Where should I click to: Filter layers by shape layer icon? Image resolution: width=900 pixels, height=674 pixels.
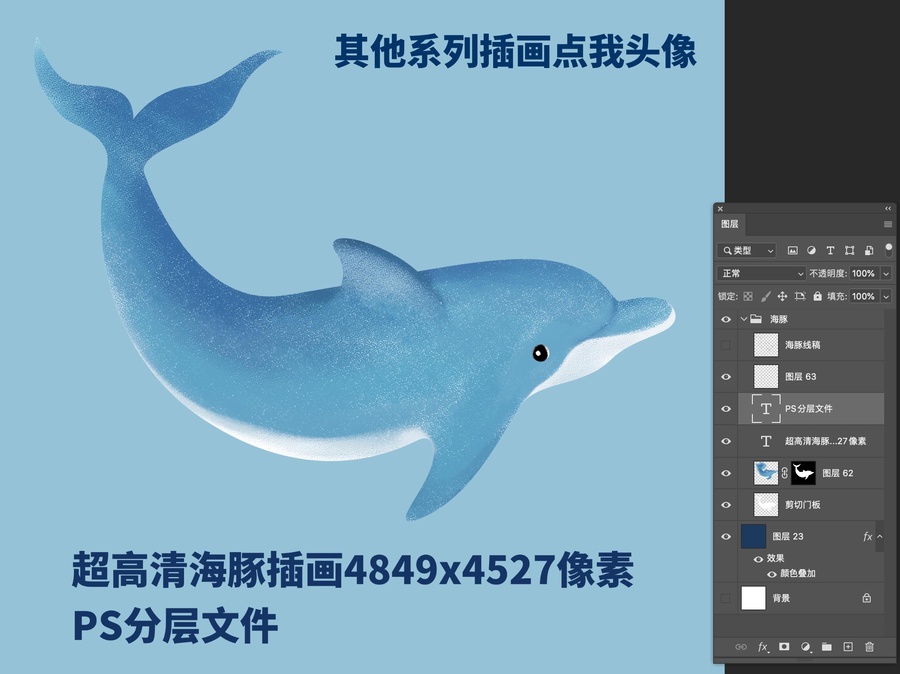pyautogui.click(x=849, y=250)
